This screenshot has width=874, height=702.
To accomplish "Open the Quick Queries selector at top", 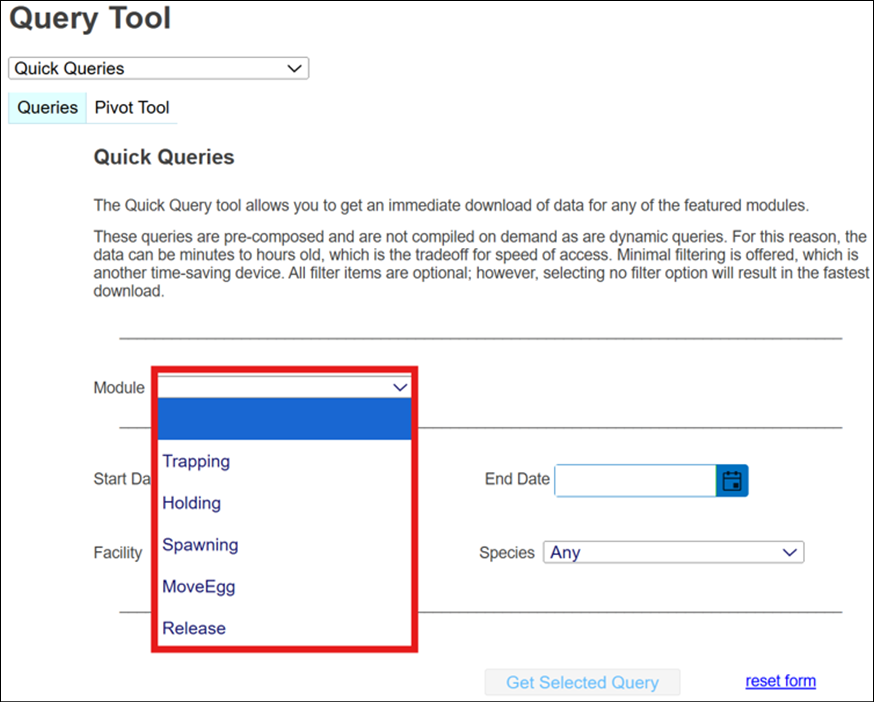I will click(158, 68).
